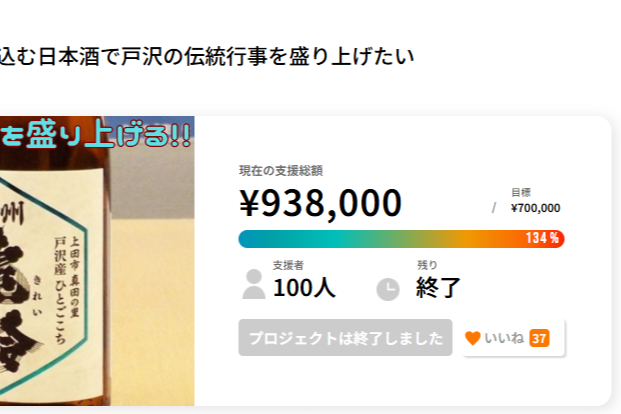Click the slash divider before the goal

click(493, 208)
